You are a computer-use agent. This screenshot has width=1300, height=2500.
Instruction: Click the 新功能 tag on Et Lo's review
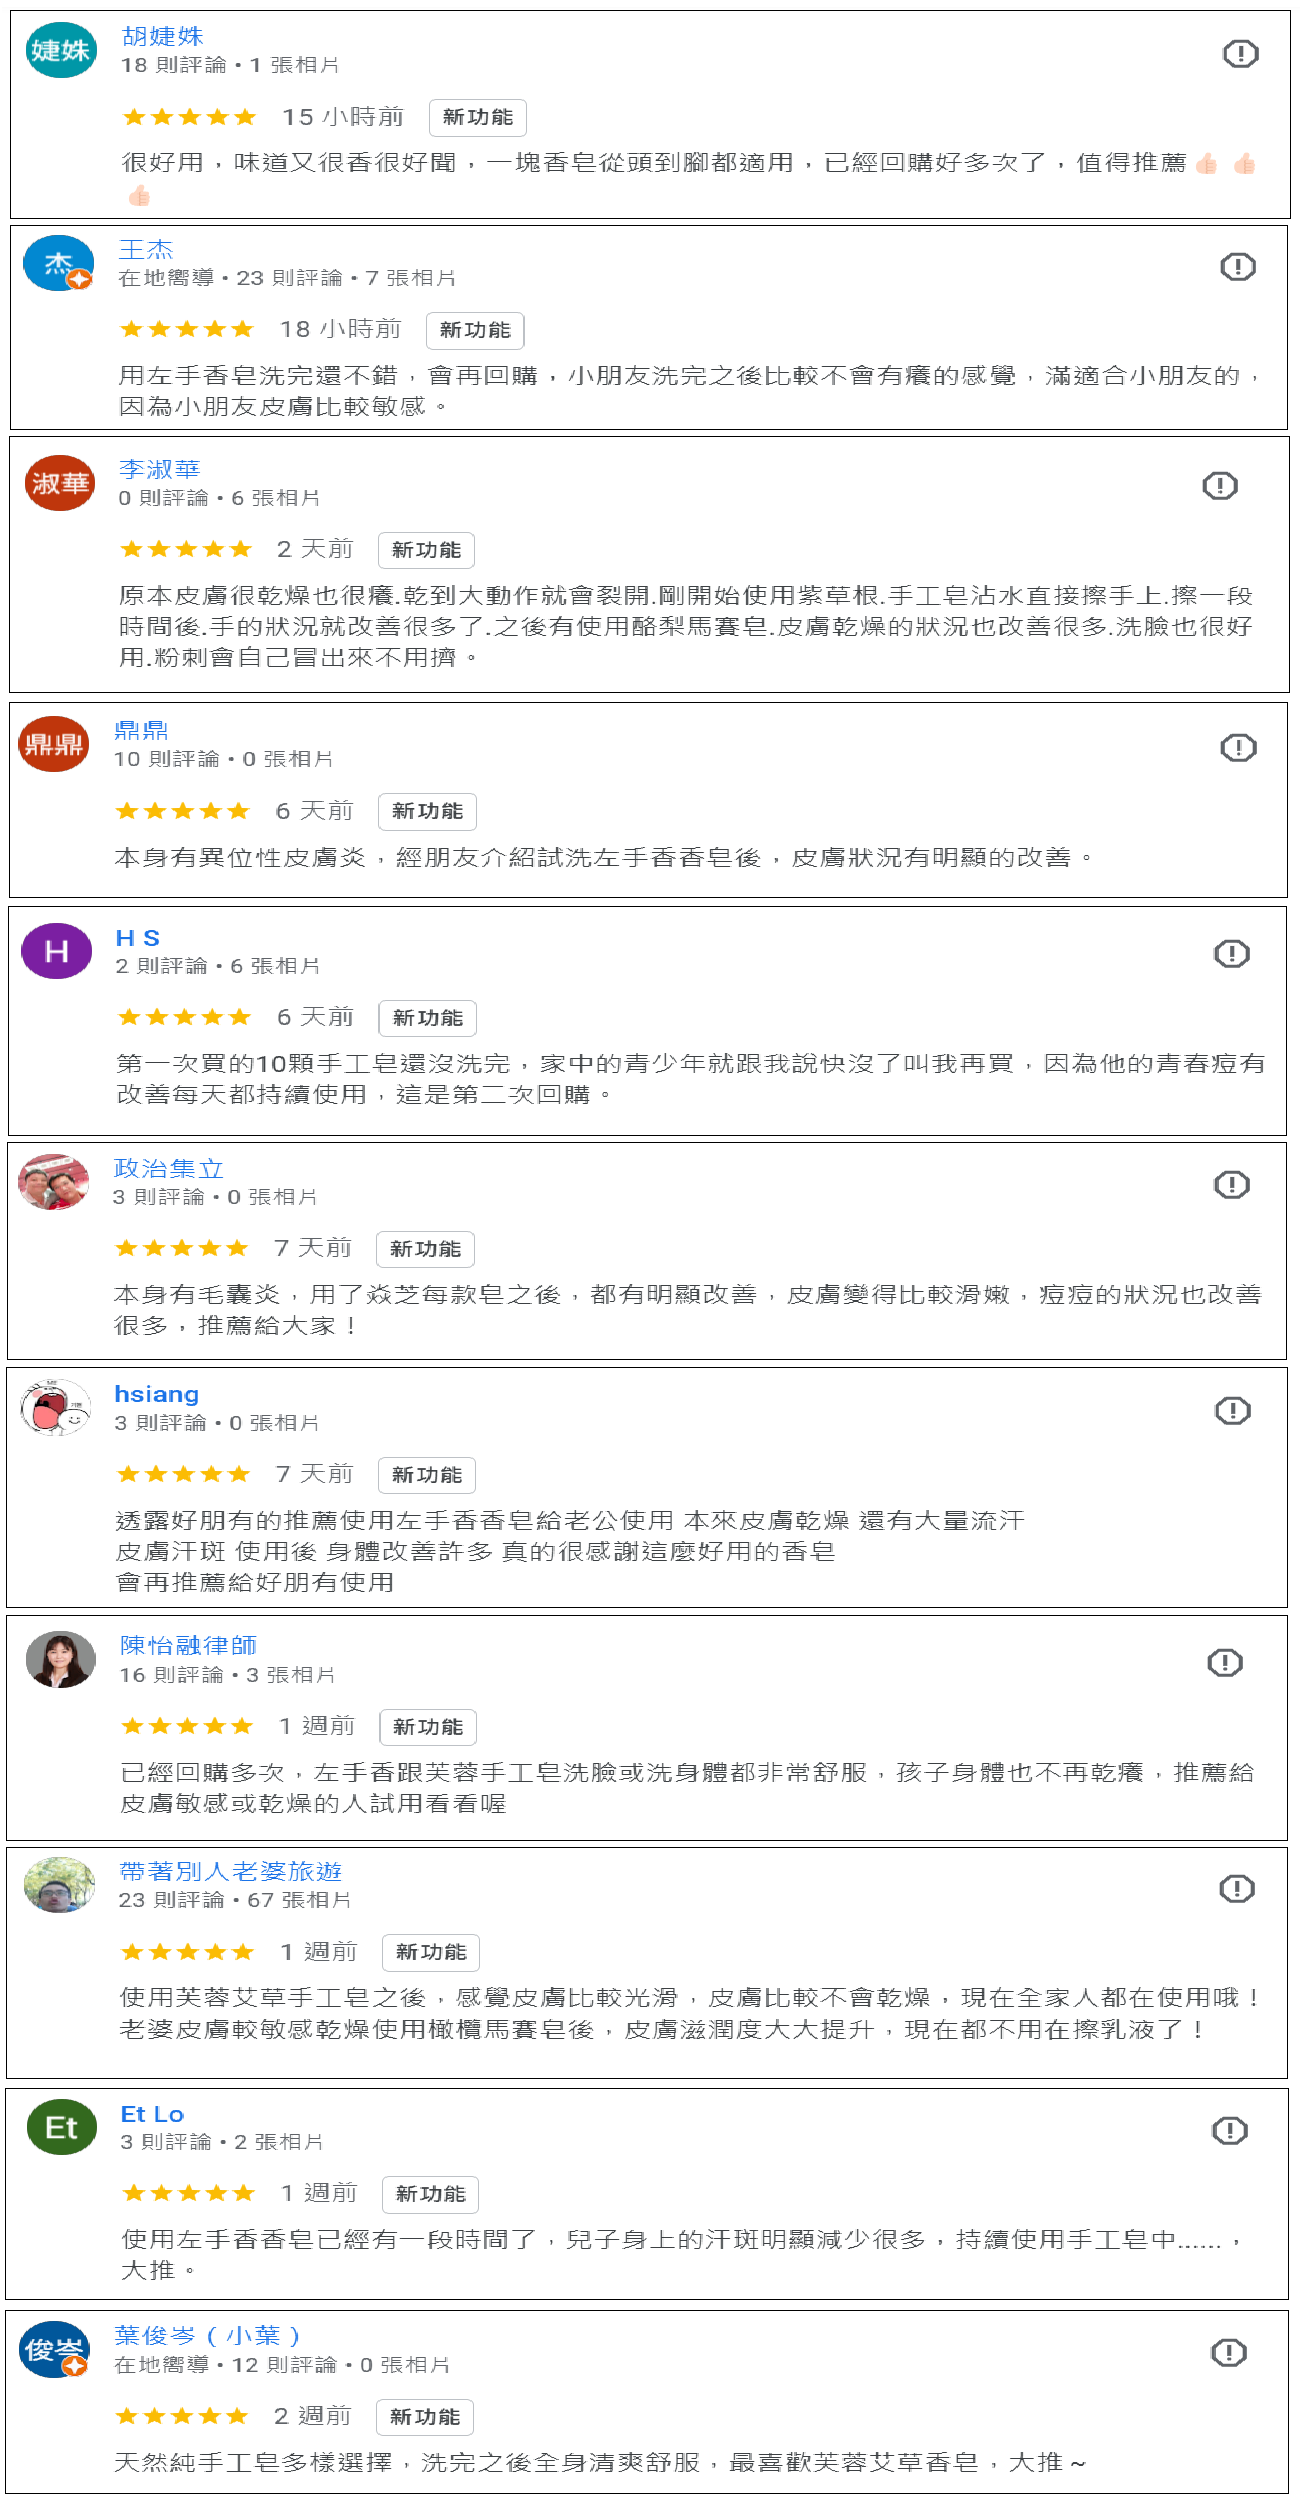coord(430,2194)
